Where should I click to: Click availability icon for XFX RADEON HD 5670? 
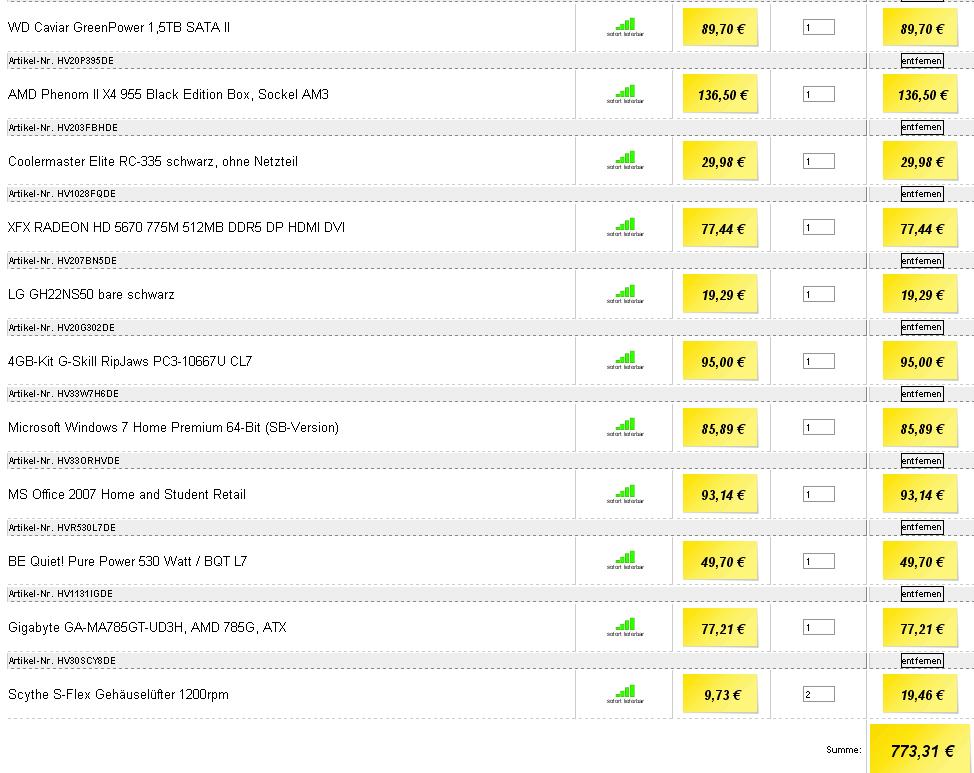point(625,227)
